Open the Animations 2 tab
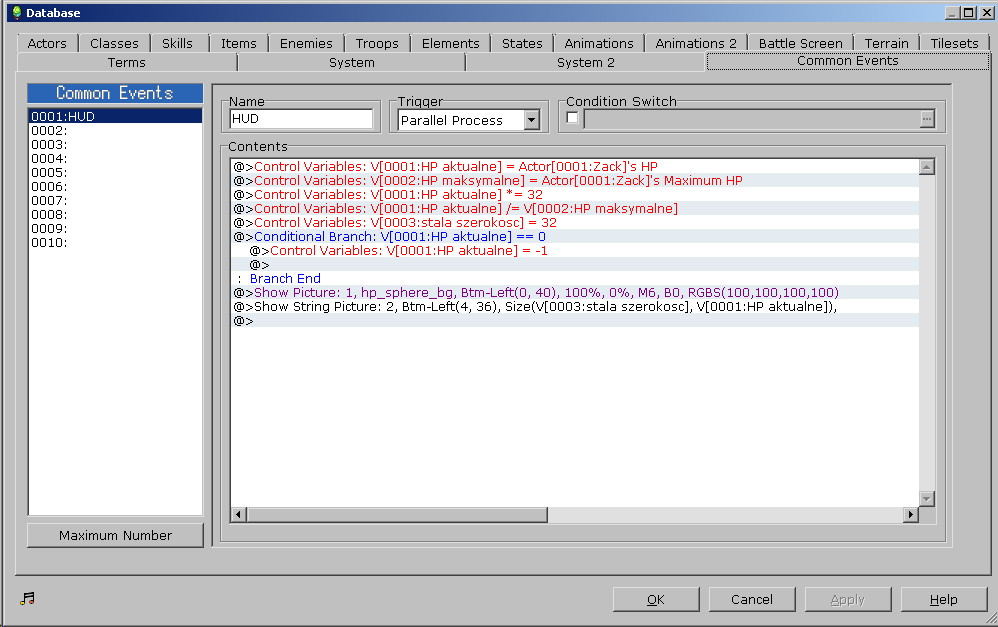 [696, 43]
